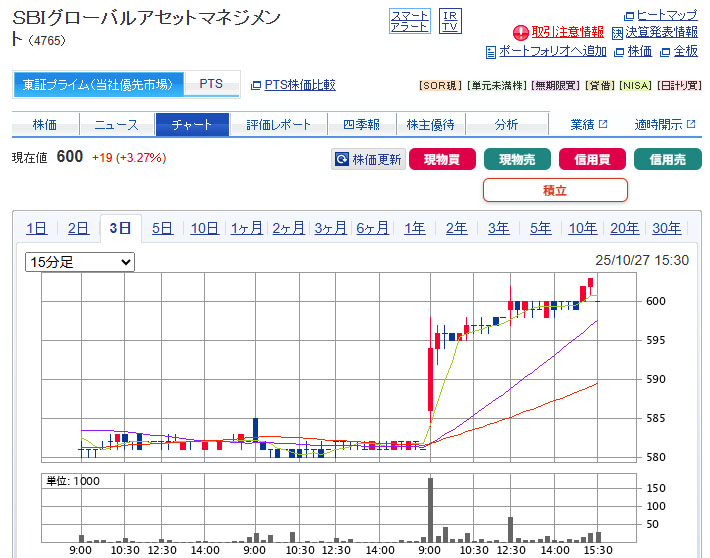Open 四季報 tab

pyautogui.click(x=360, y=125)
